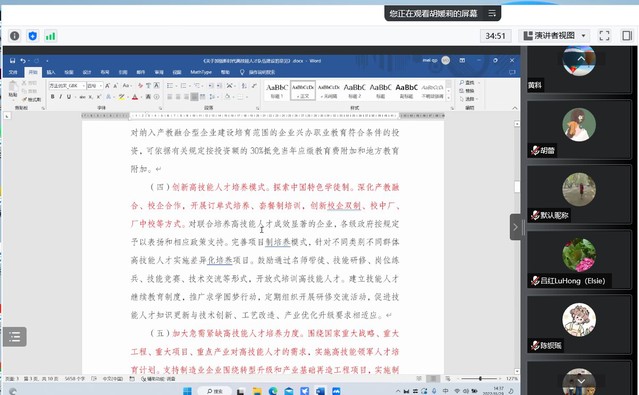Open the 演讲者视图 view dropdown

tap(554, 36)
